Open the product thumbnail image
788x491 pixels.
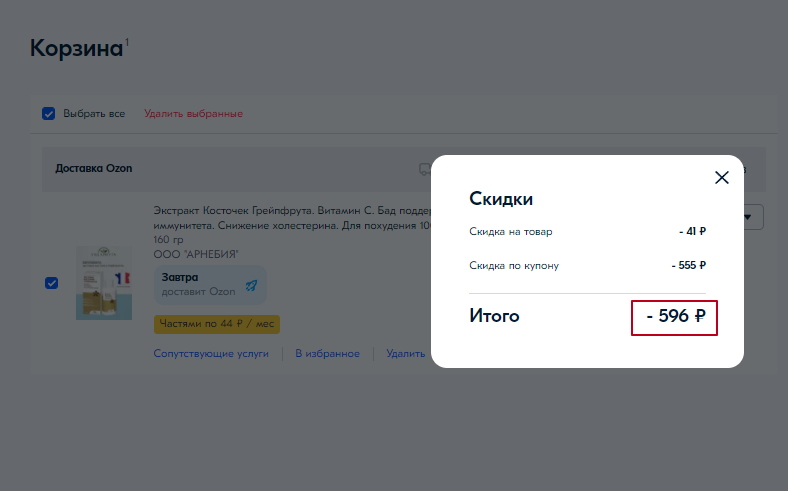tap(104, 283)
